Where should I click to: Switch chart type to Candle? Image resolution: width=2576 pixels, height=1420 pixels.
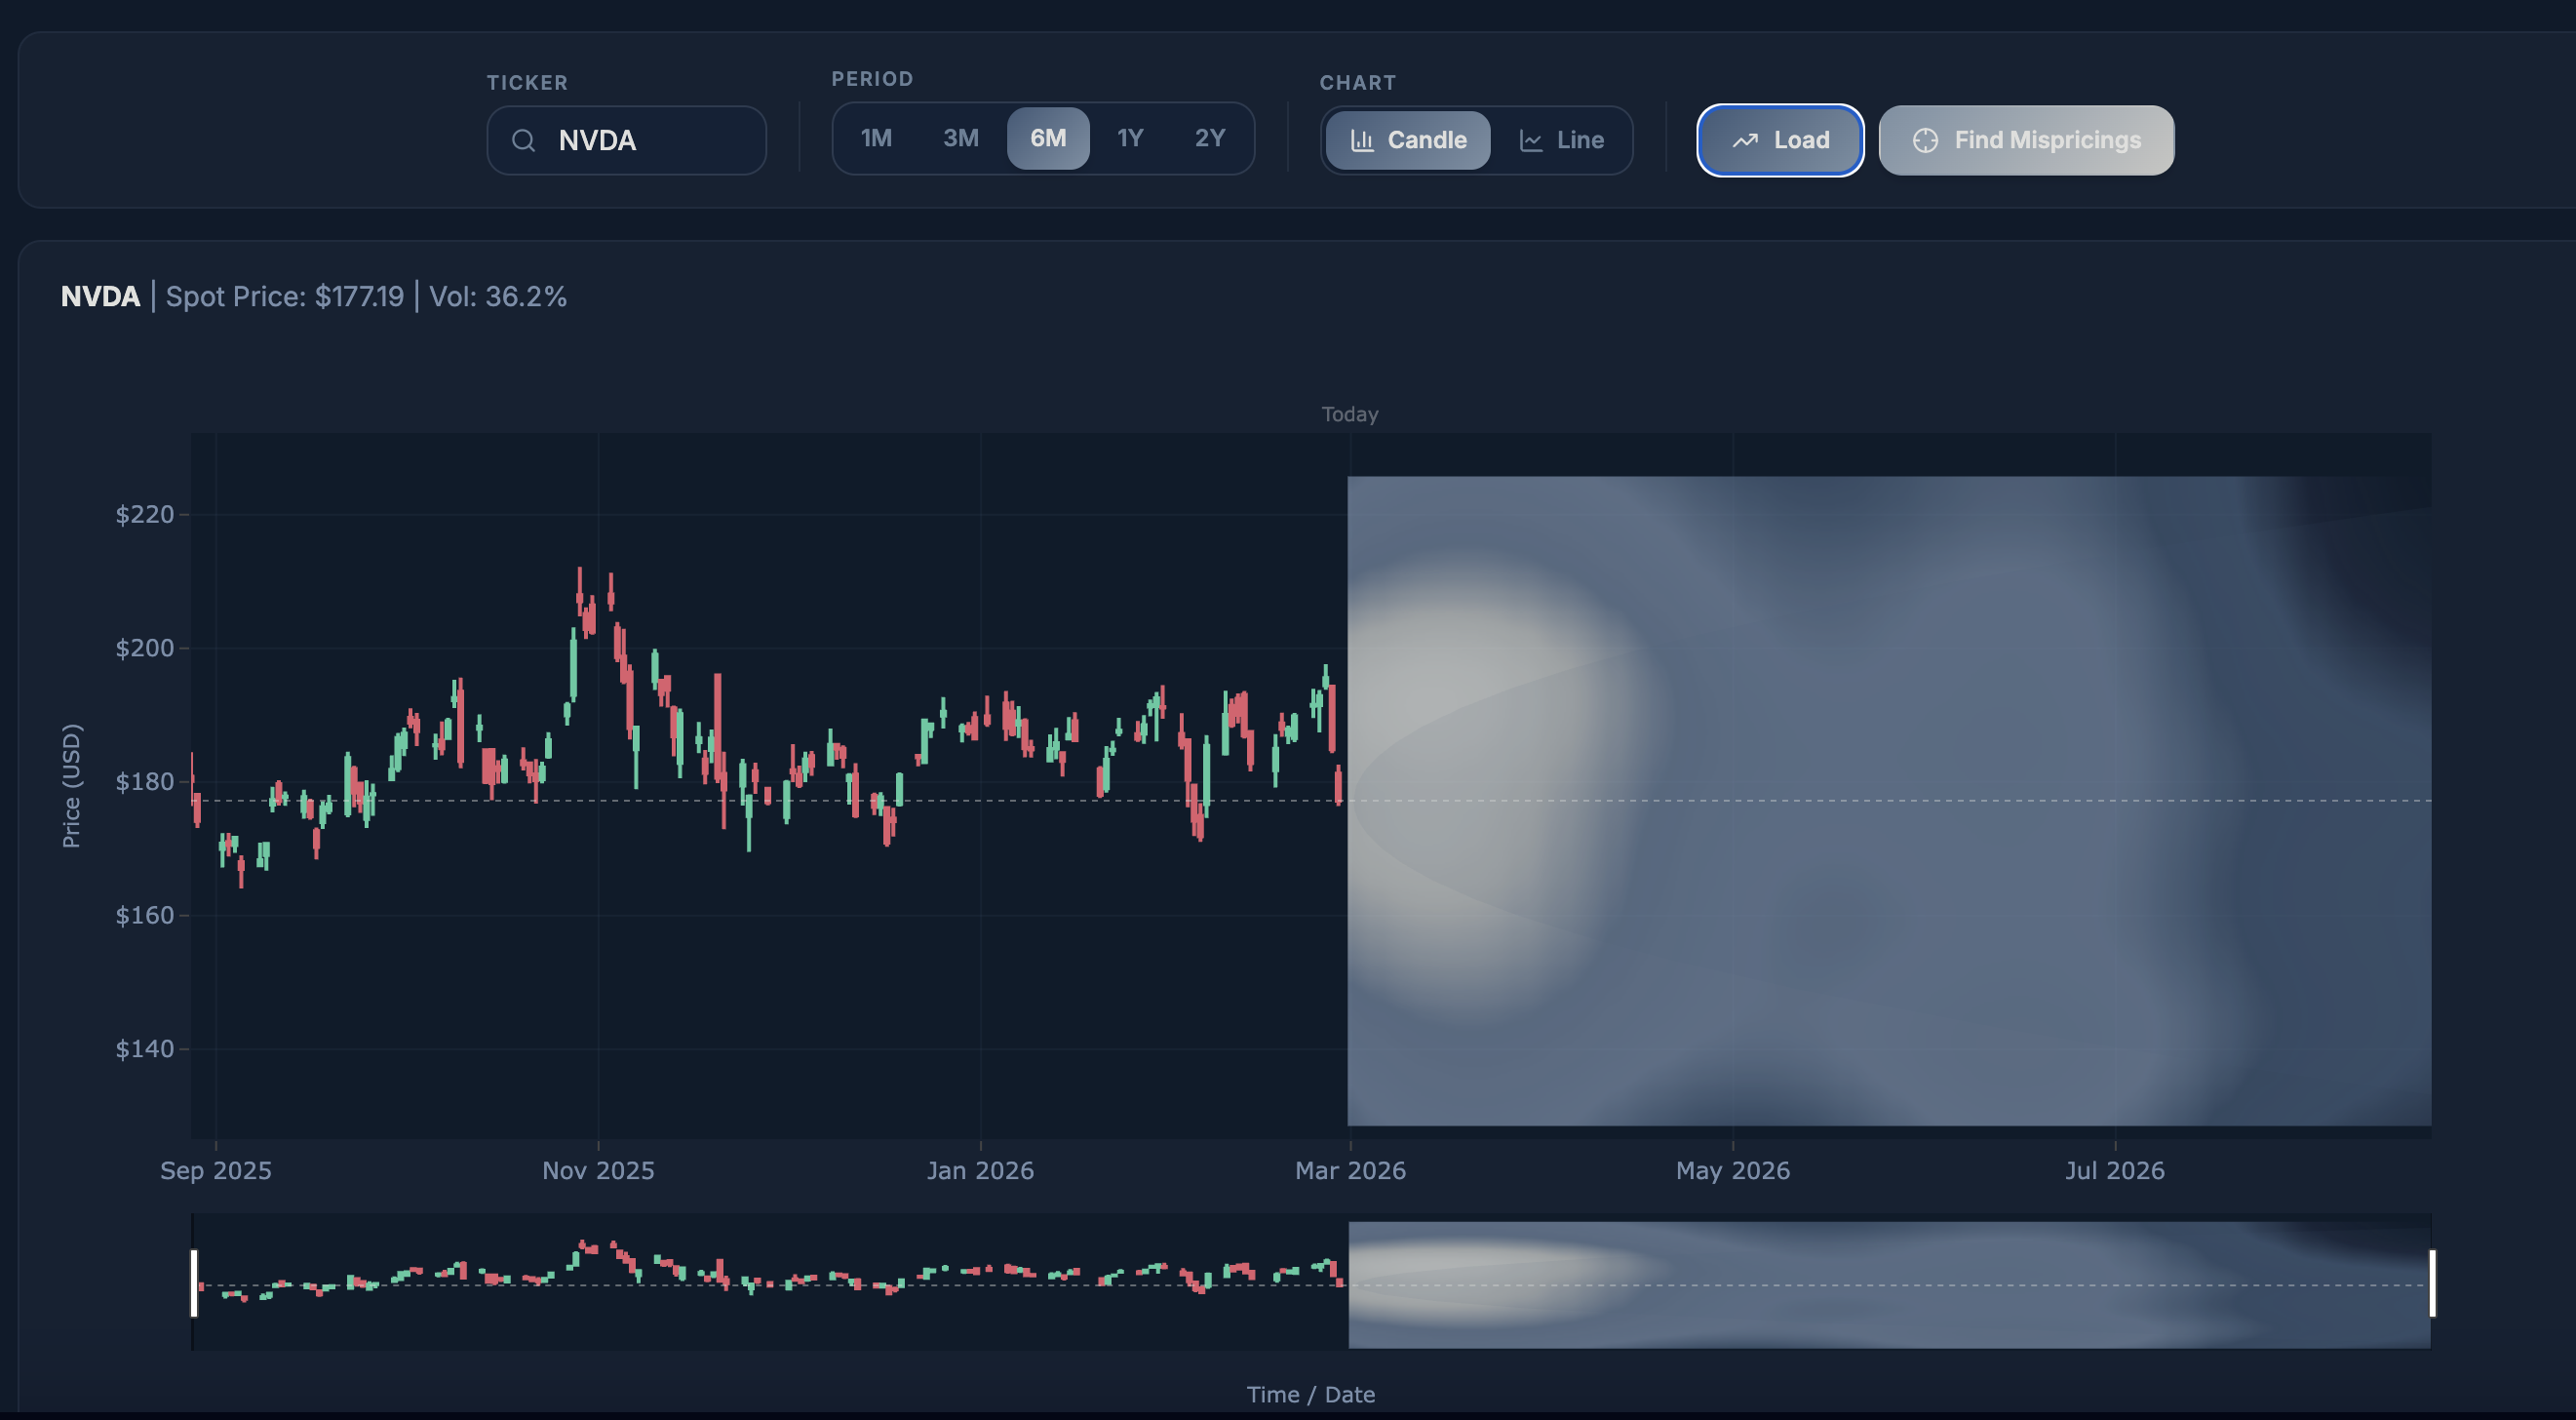(x=1408, y=141)
